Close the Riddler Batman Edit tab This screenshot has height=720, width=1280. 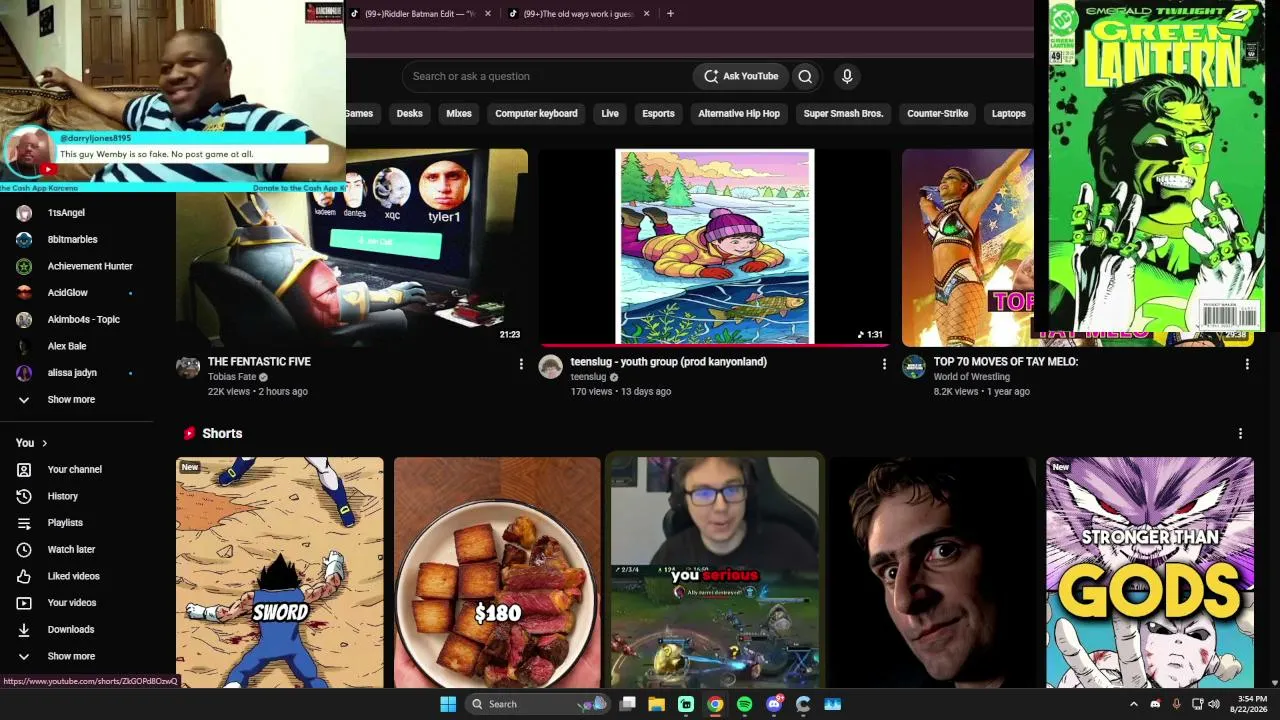(488, 14)
